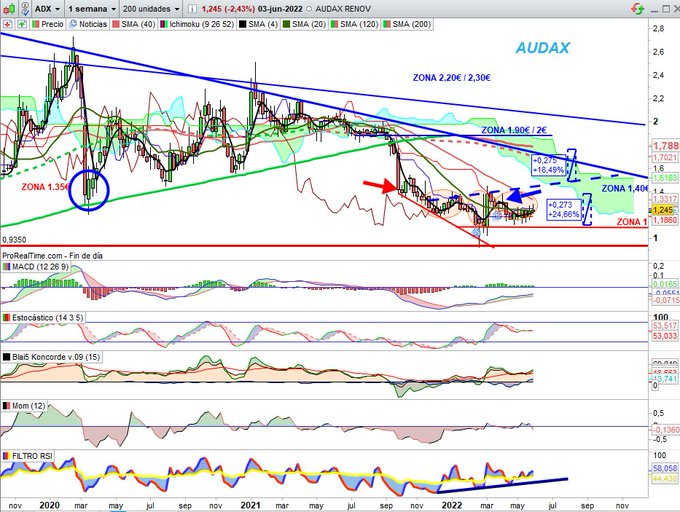Open Ichimoku (9 26 52) settings
The image size is (680, 512).
pos(197,24)
